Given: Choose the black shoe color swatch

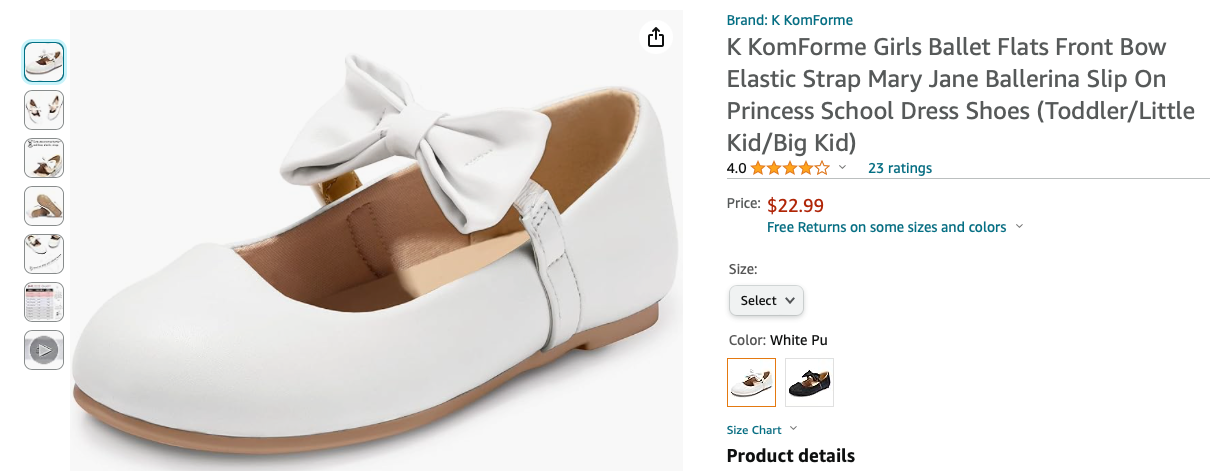Looking at the screenshot, I should tap(809, 382).
